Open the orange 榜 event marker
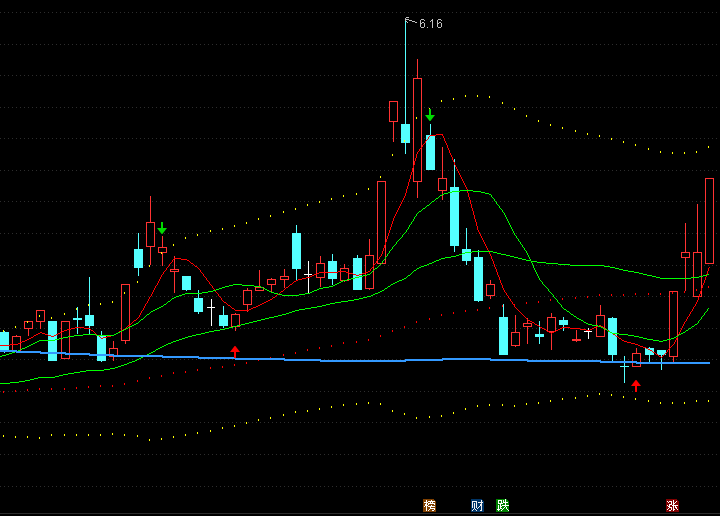 (x=429, y=505)
